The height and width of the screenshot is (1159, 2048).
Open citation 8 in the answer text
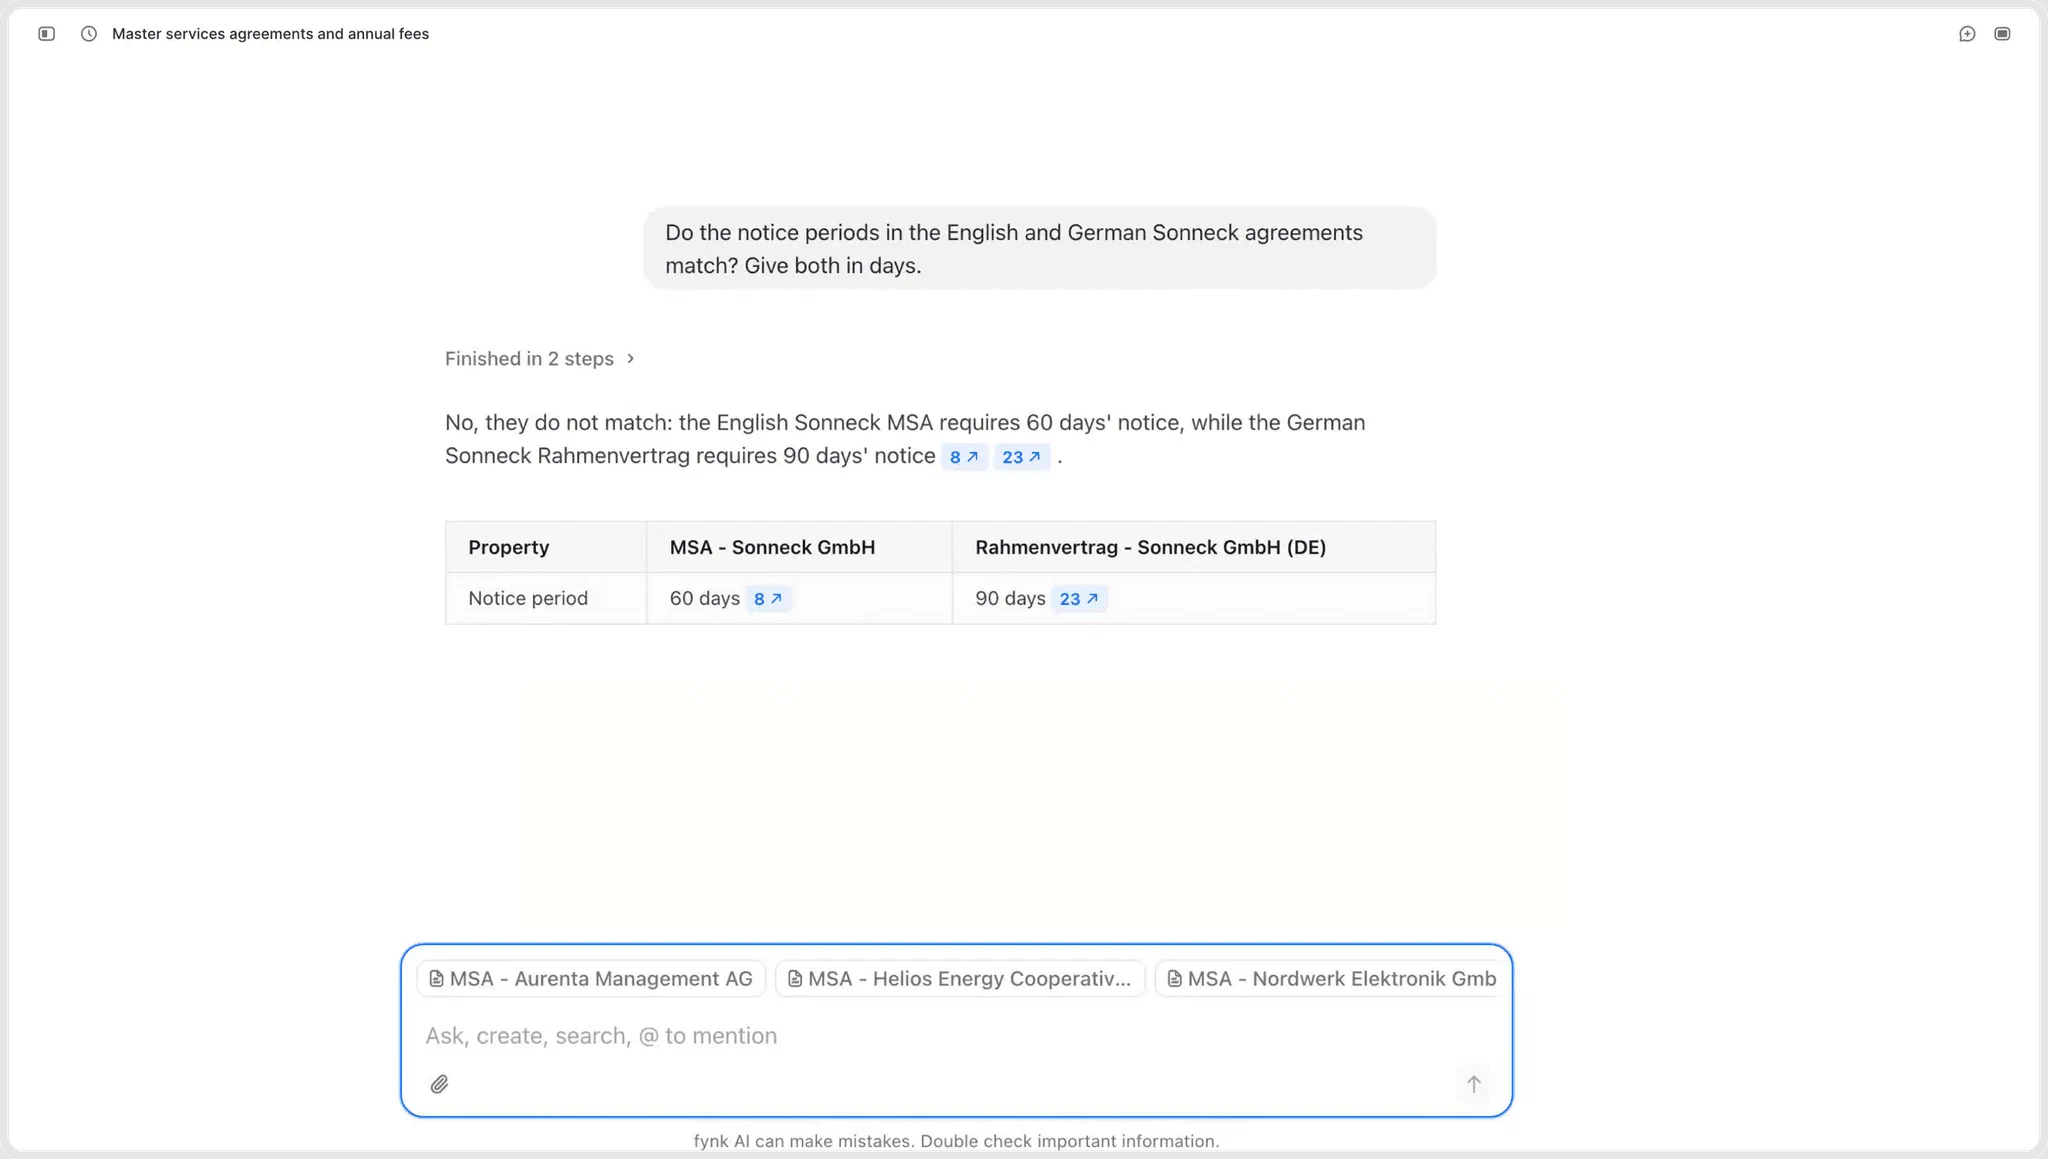click(x=964, y=457)
